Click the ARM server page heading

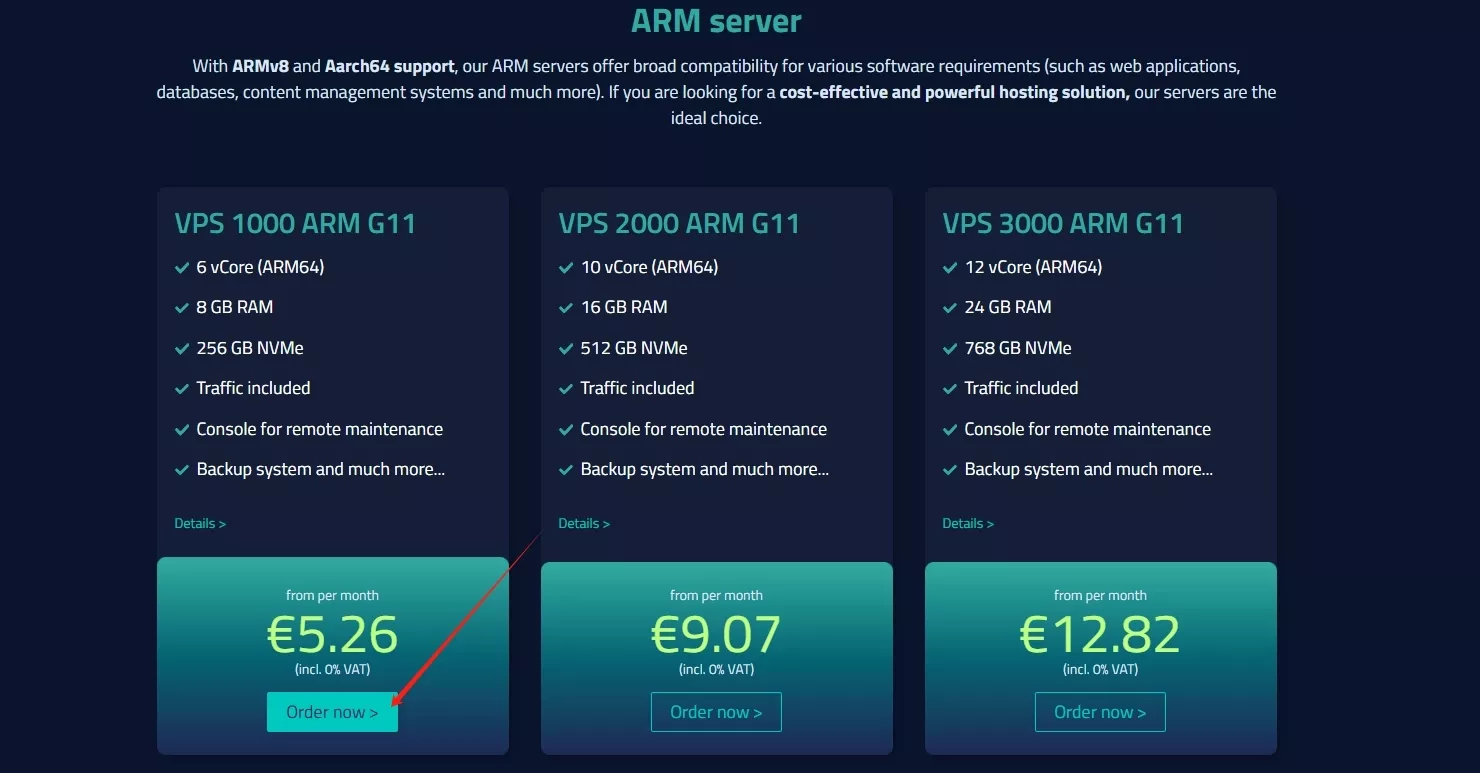coord(716,21)
